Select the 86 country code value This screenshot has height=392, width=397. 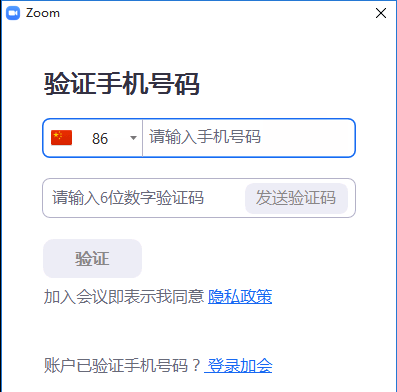point(100,139)
